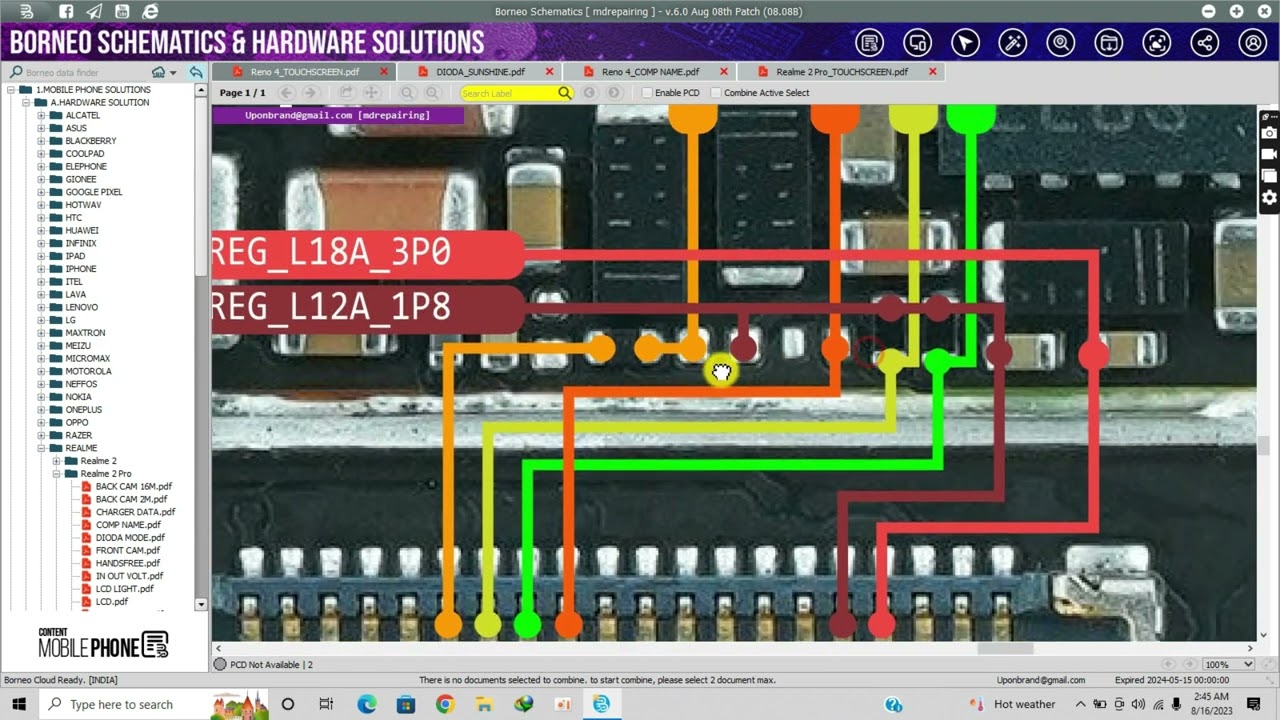The image size is (1280, 720).
Task: Open the Windows Start button
Action: (x=19, y=704)
